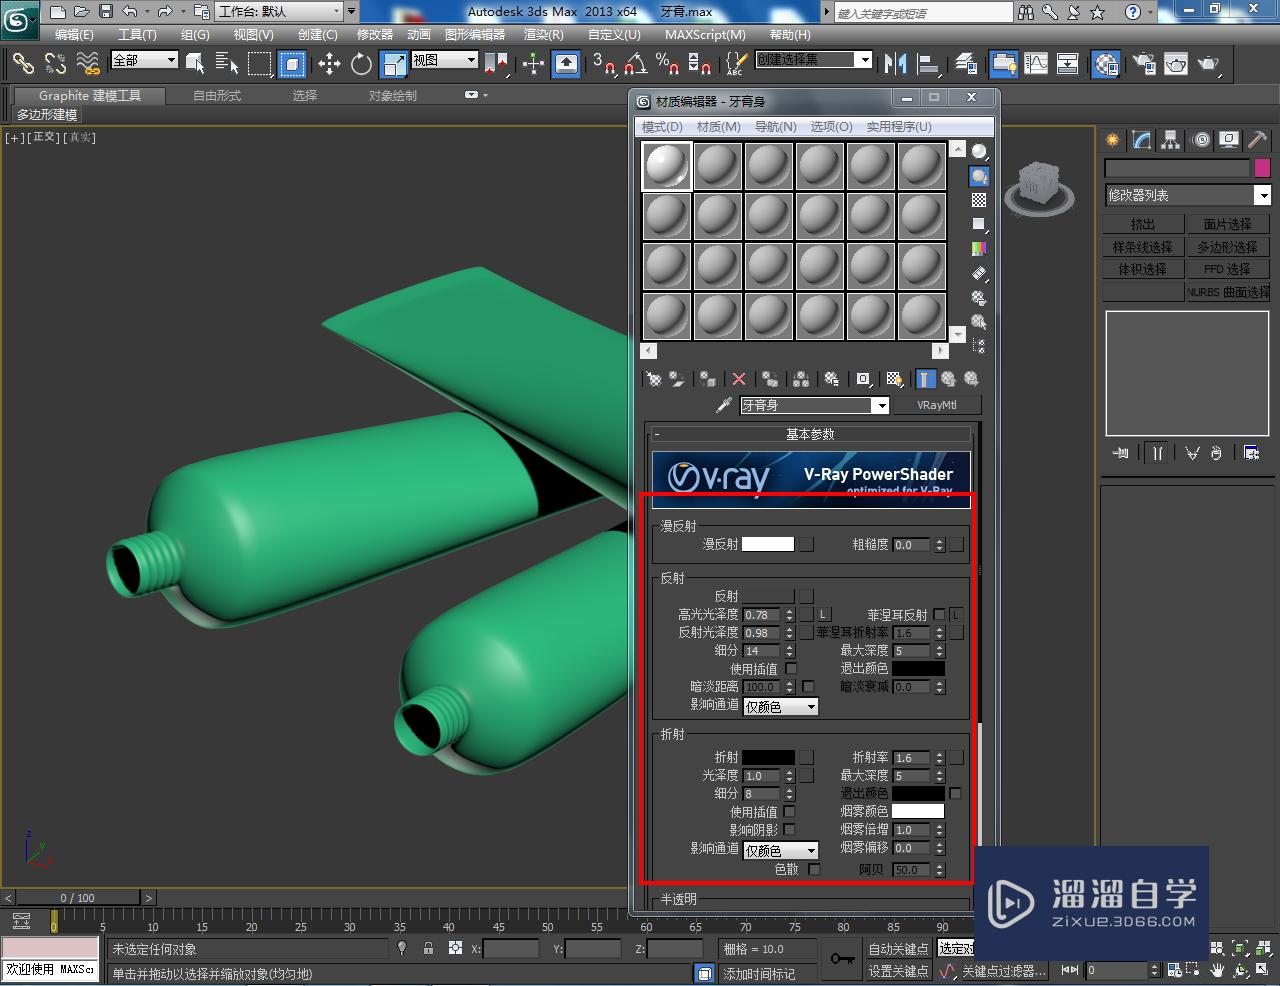Toggle Percent Snap in main toolbar

pyautogui.click(x=667, y=64)
